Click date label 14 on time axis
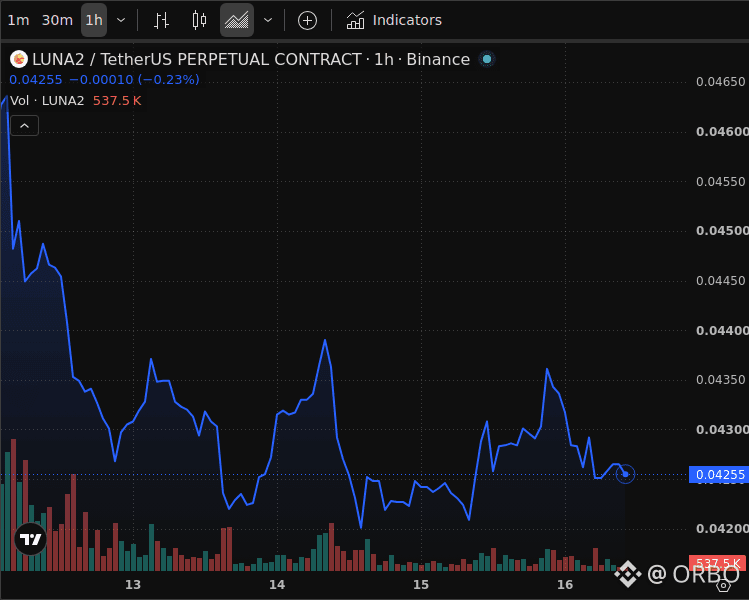 click(277, 585)
